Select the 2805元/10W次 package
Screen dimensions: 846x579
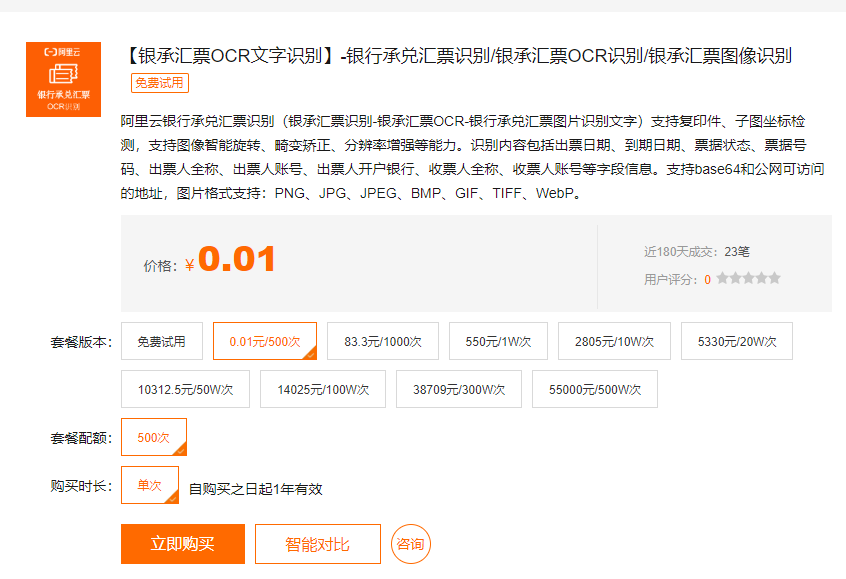(x=614, y=341)
